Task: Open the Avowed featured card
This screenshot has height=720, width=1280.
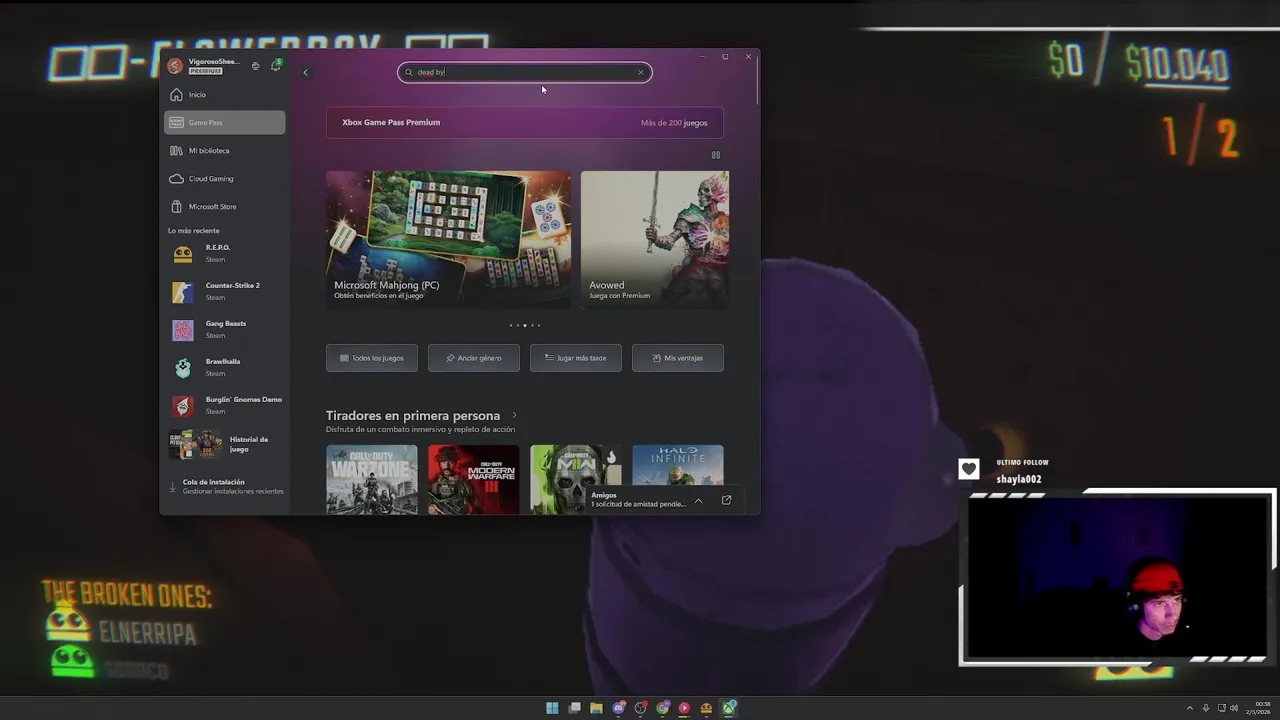Action: (655, 238)
